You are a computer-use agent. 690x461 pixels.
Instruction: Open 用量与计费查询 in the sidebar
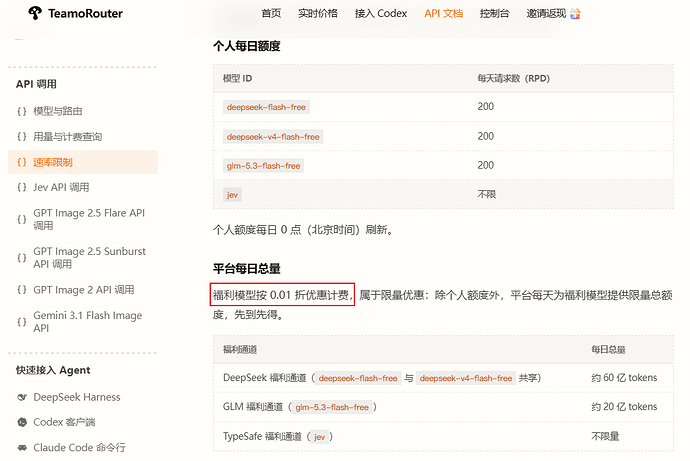point(68,137)
